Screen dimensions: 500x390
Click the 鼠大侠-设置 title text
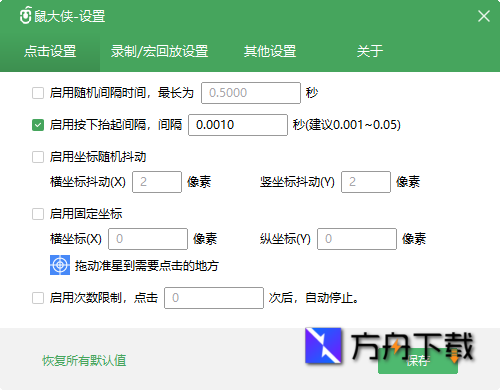[70, 16]
